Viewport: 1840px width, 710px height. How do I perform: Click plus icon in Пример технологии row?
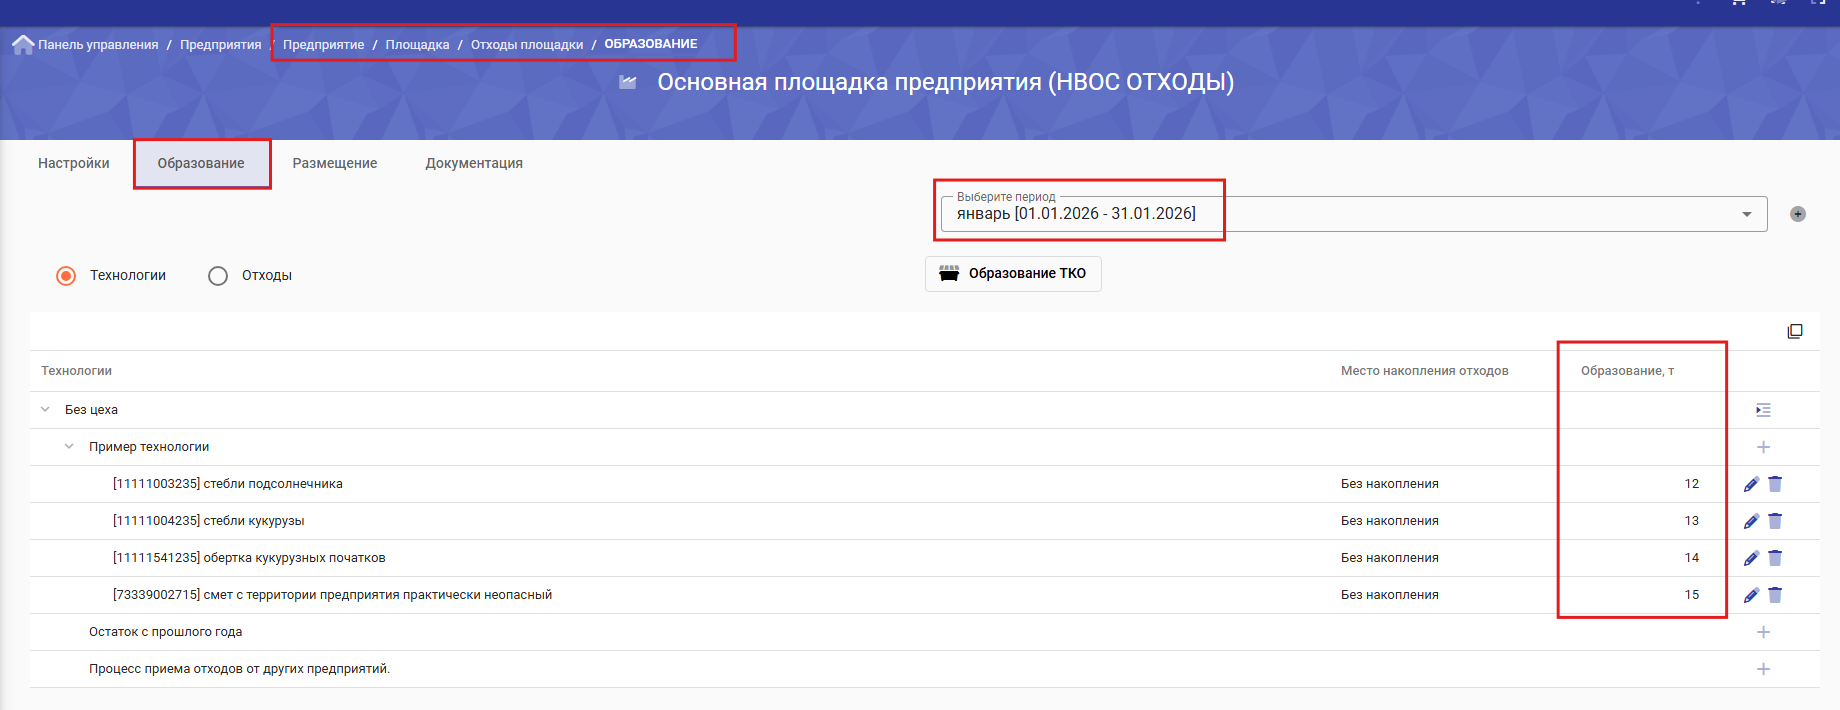click(1763, 447)
